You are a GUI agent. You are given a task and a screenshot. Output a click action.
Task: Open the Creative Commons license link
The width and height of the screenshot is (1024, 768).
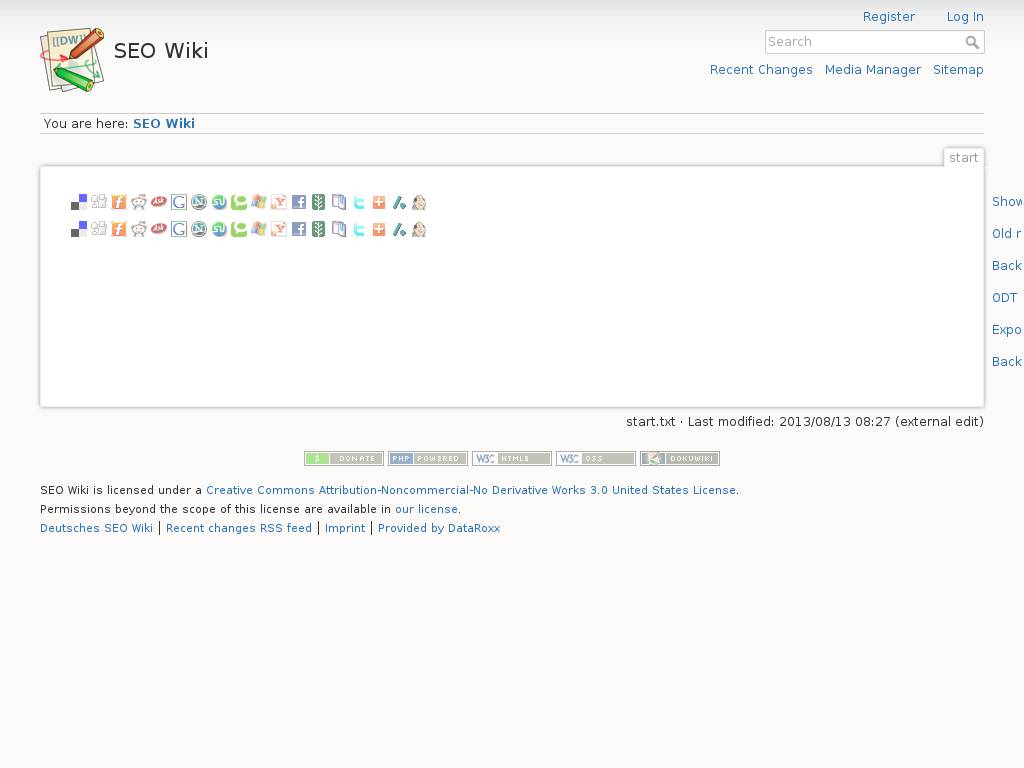pos(471,491)
